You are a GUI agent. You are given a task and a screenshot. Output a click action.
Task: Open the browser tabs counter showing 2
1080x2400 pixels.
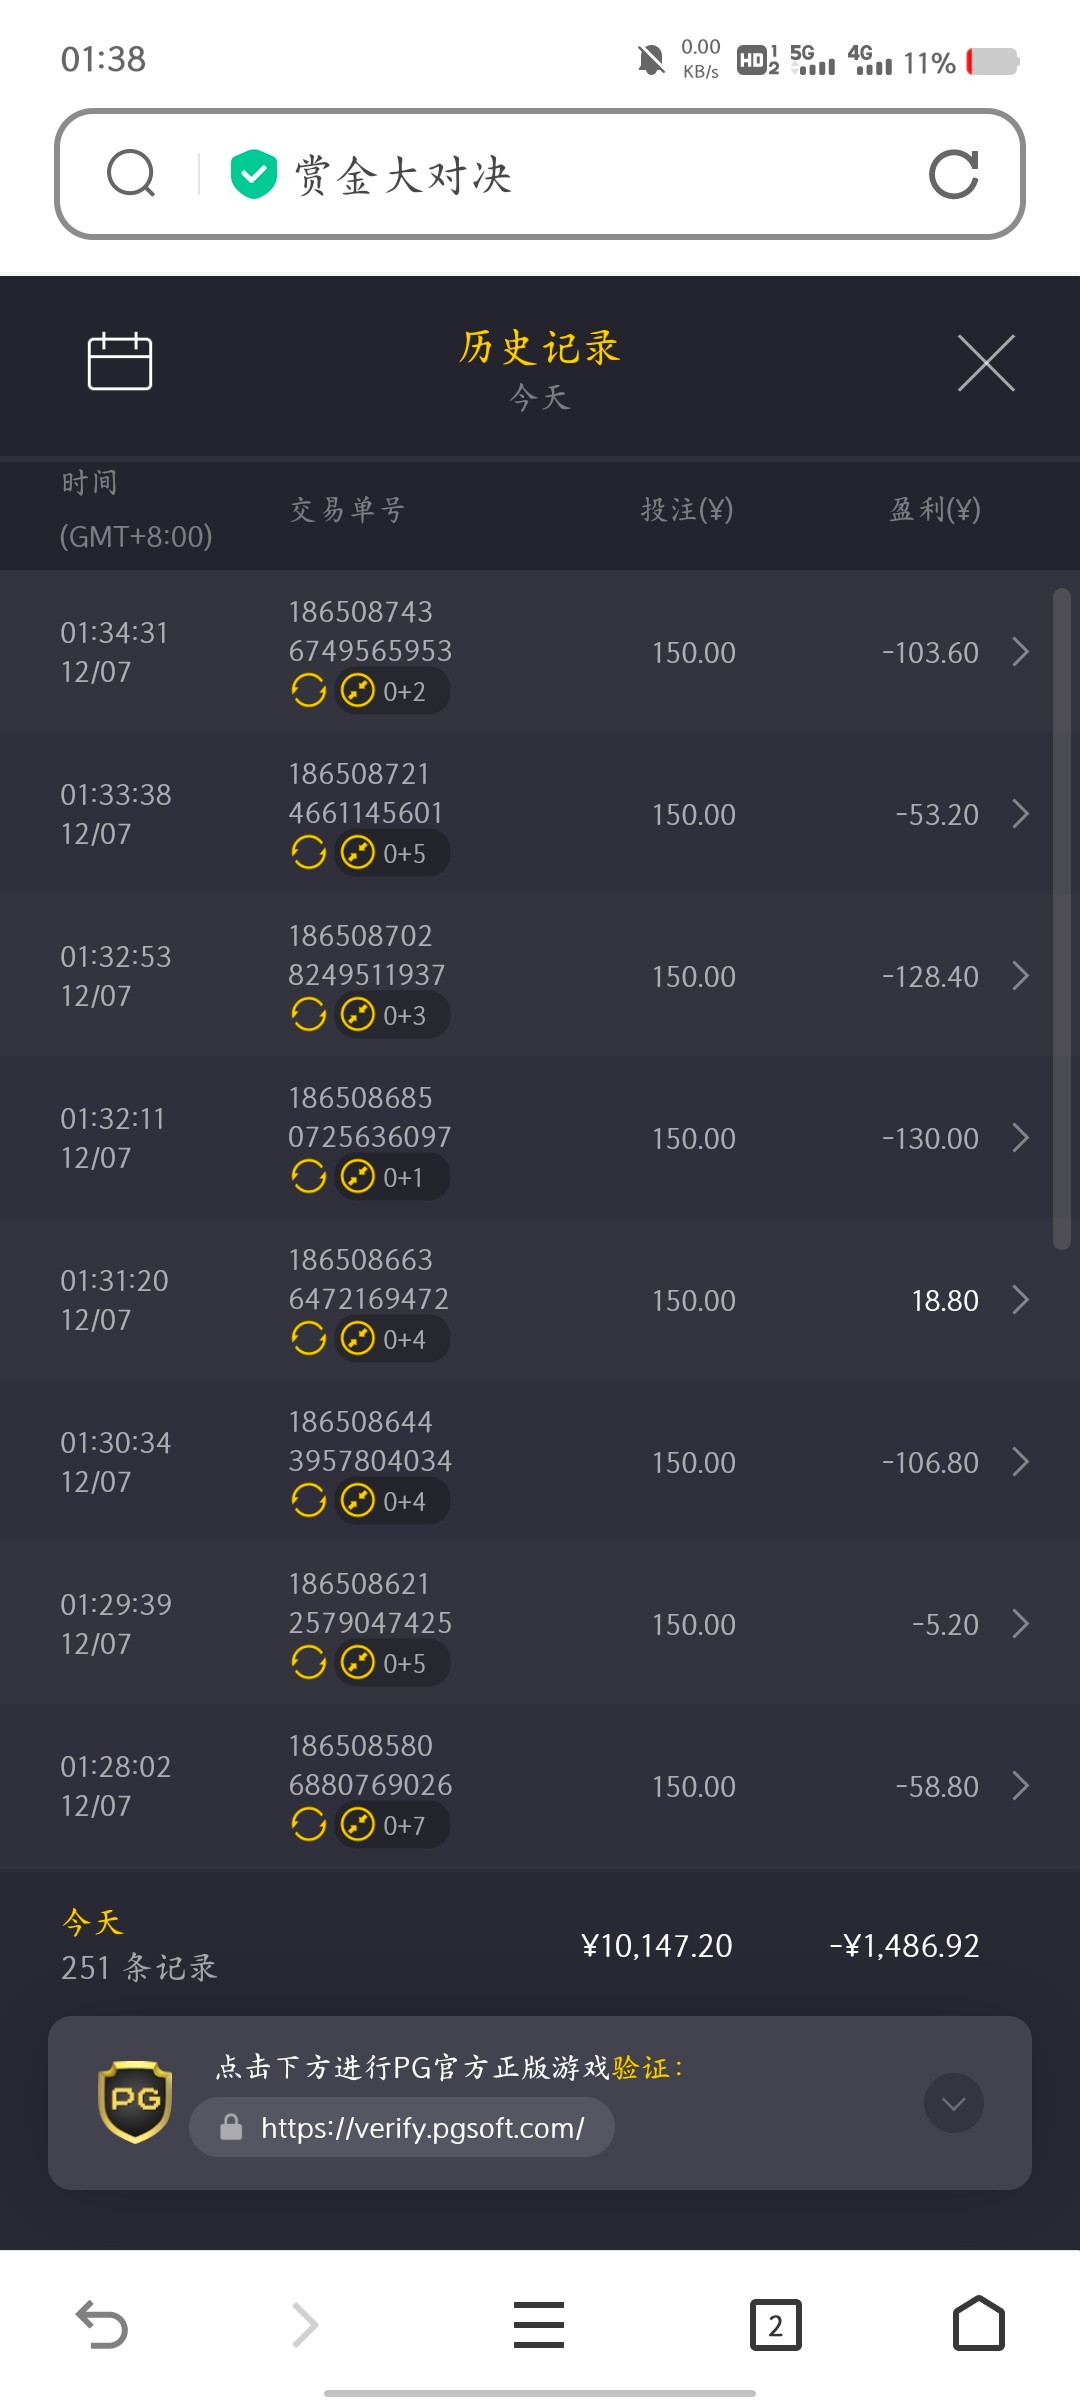(x=775, y=2325)
